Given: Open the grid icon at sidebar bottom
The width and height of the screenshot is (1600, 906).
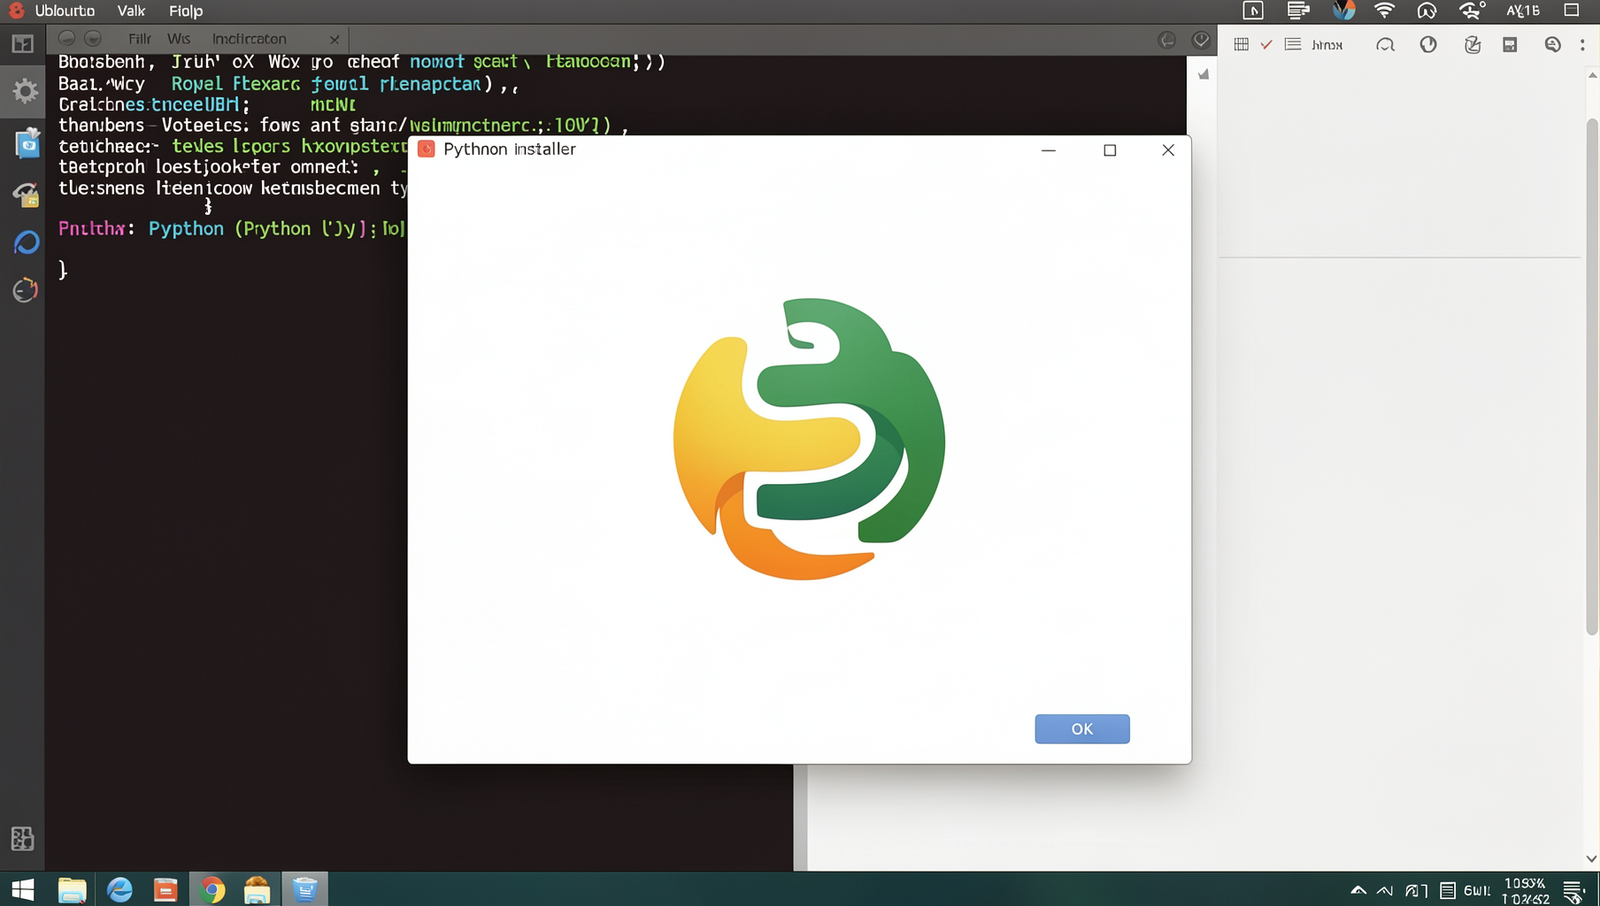Looking at the screenshot, I should click(x=22, y=838).
